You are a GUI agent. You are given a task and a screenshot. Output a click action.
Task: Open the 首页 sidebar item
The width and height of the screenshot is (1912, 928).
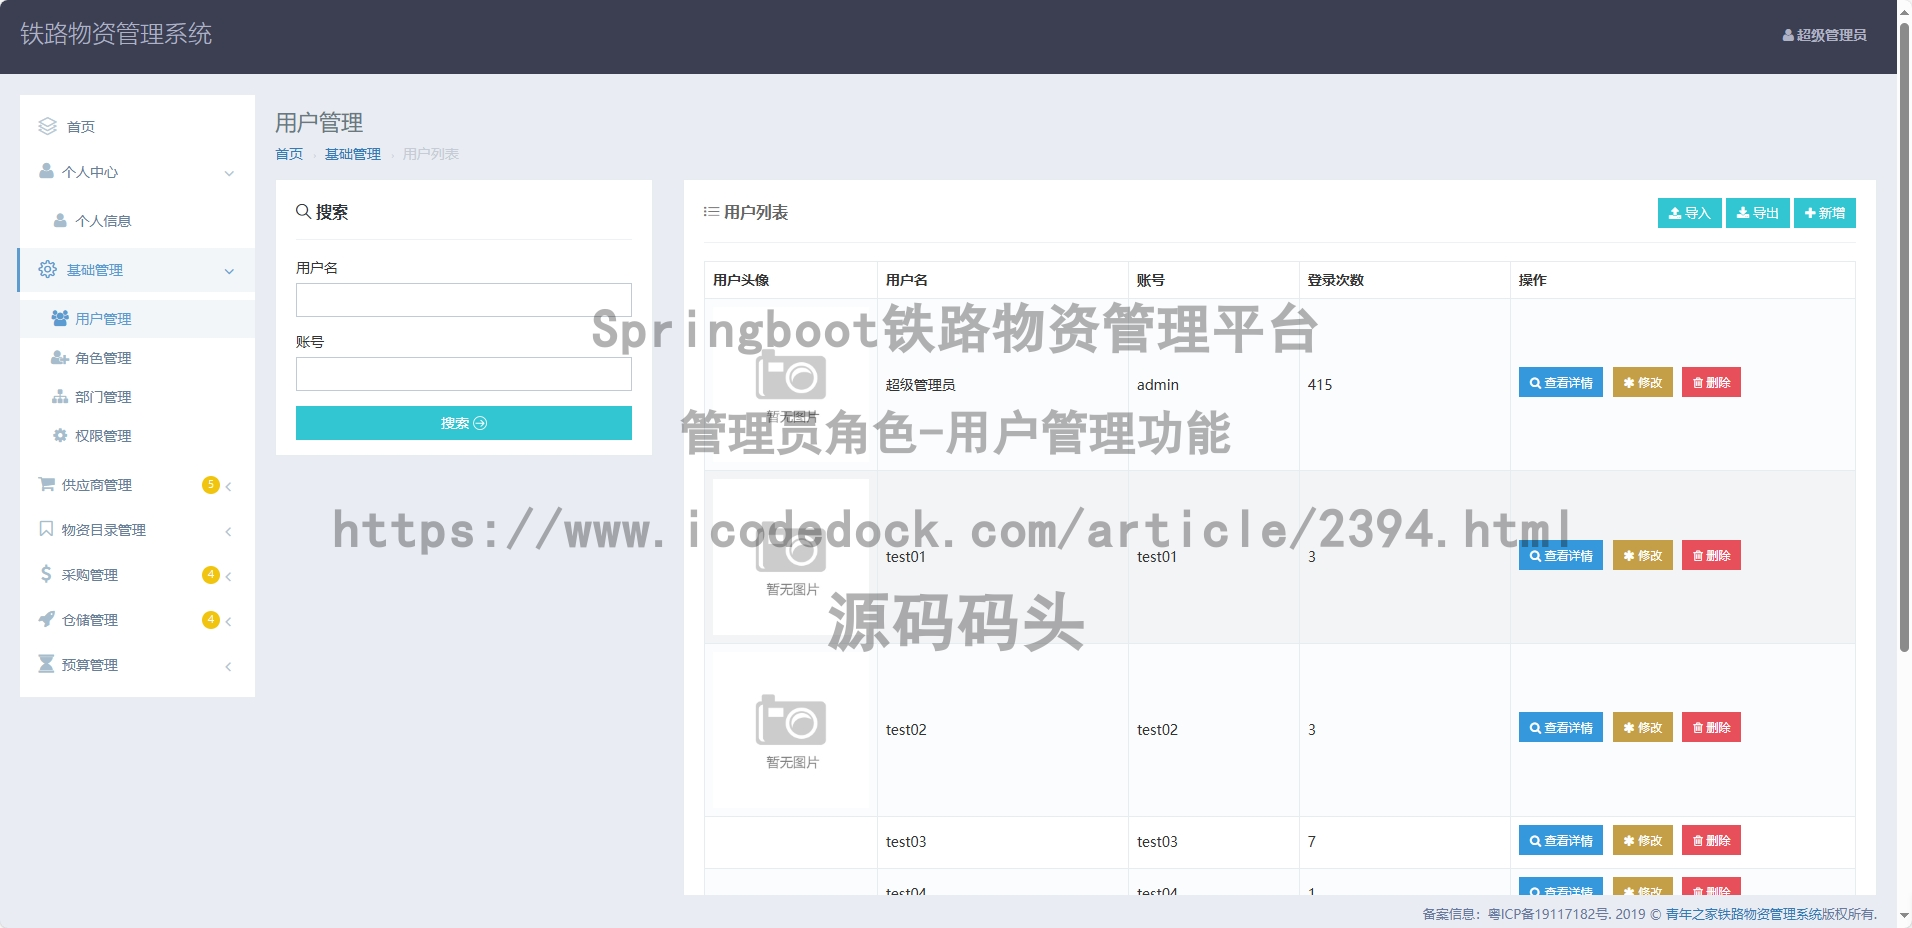[x=137, y=126]
